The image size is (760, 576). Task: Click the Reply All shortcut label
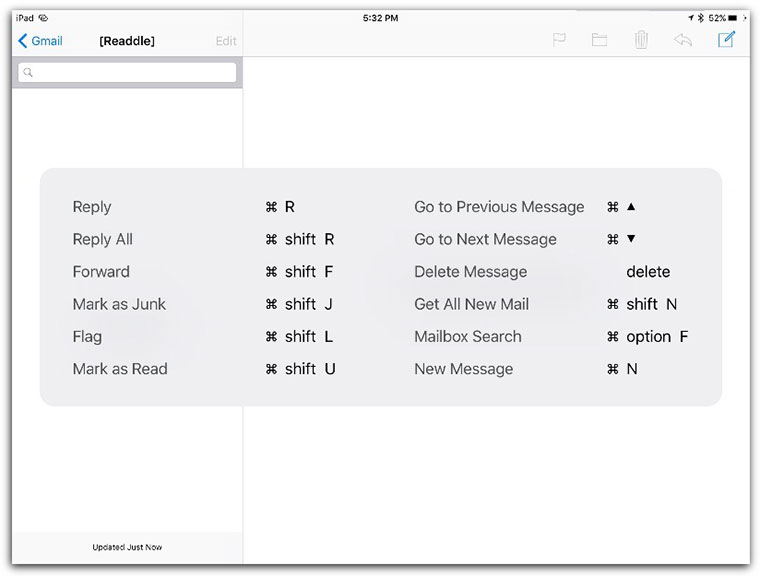click(x=103, y=240)
